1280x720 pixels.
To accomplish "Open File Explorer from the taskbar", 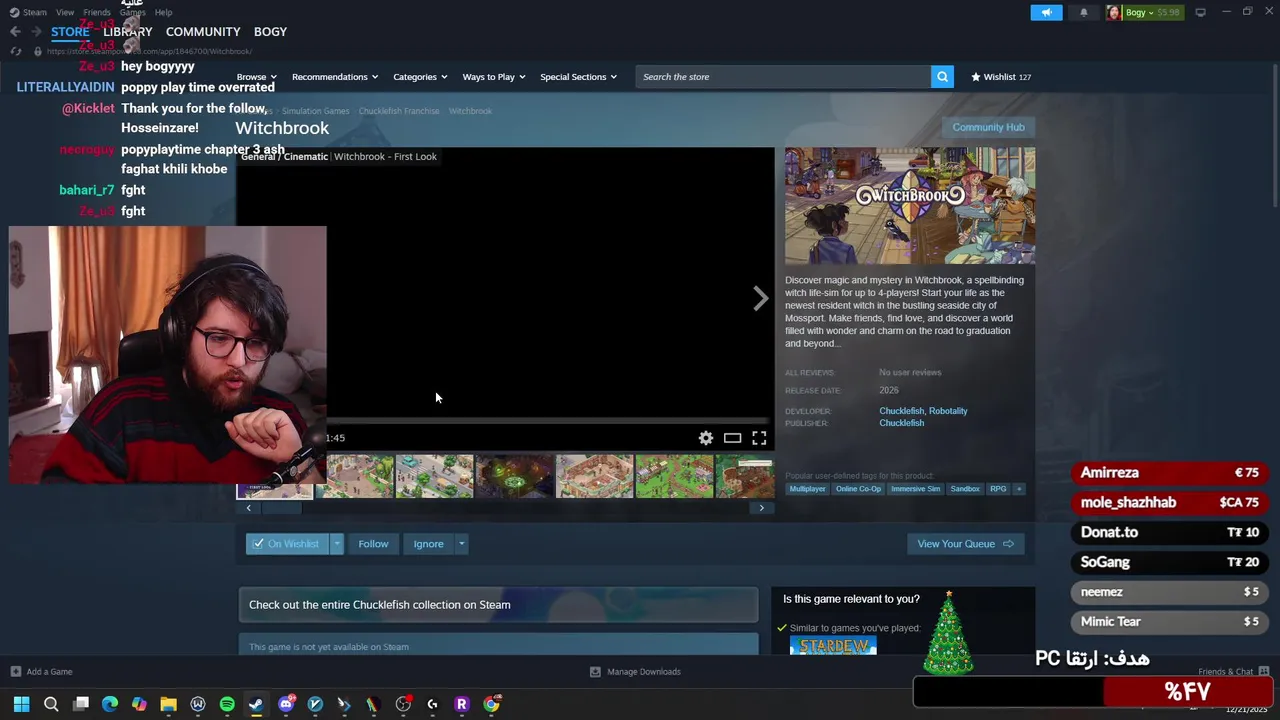I will point(168,704).
